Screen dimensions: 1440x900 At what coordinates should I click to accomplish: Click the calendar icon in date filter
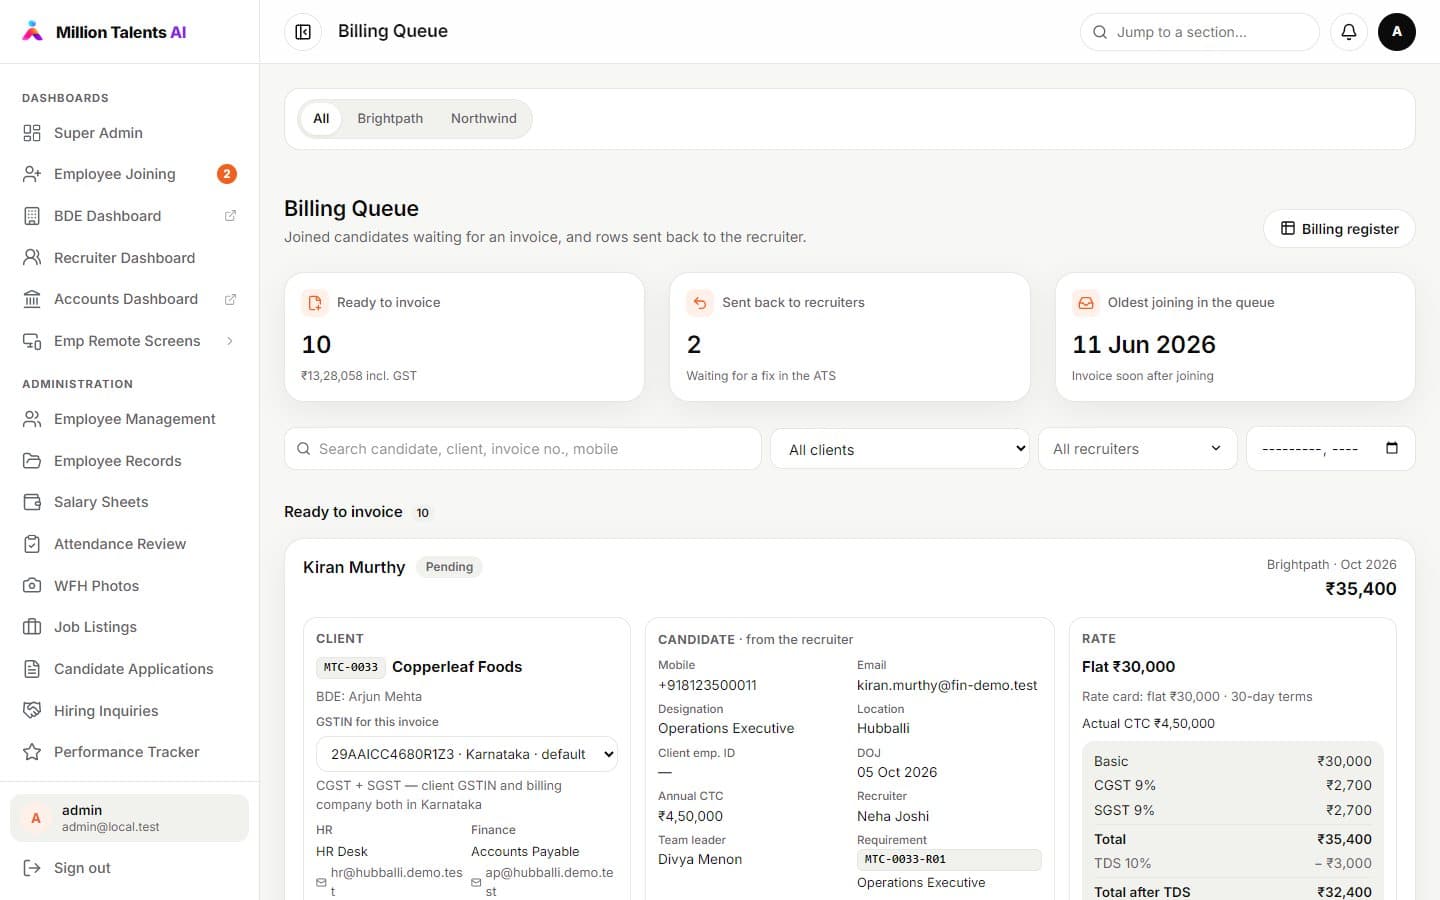pyautogui.click(x=1391, y=448)
